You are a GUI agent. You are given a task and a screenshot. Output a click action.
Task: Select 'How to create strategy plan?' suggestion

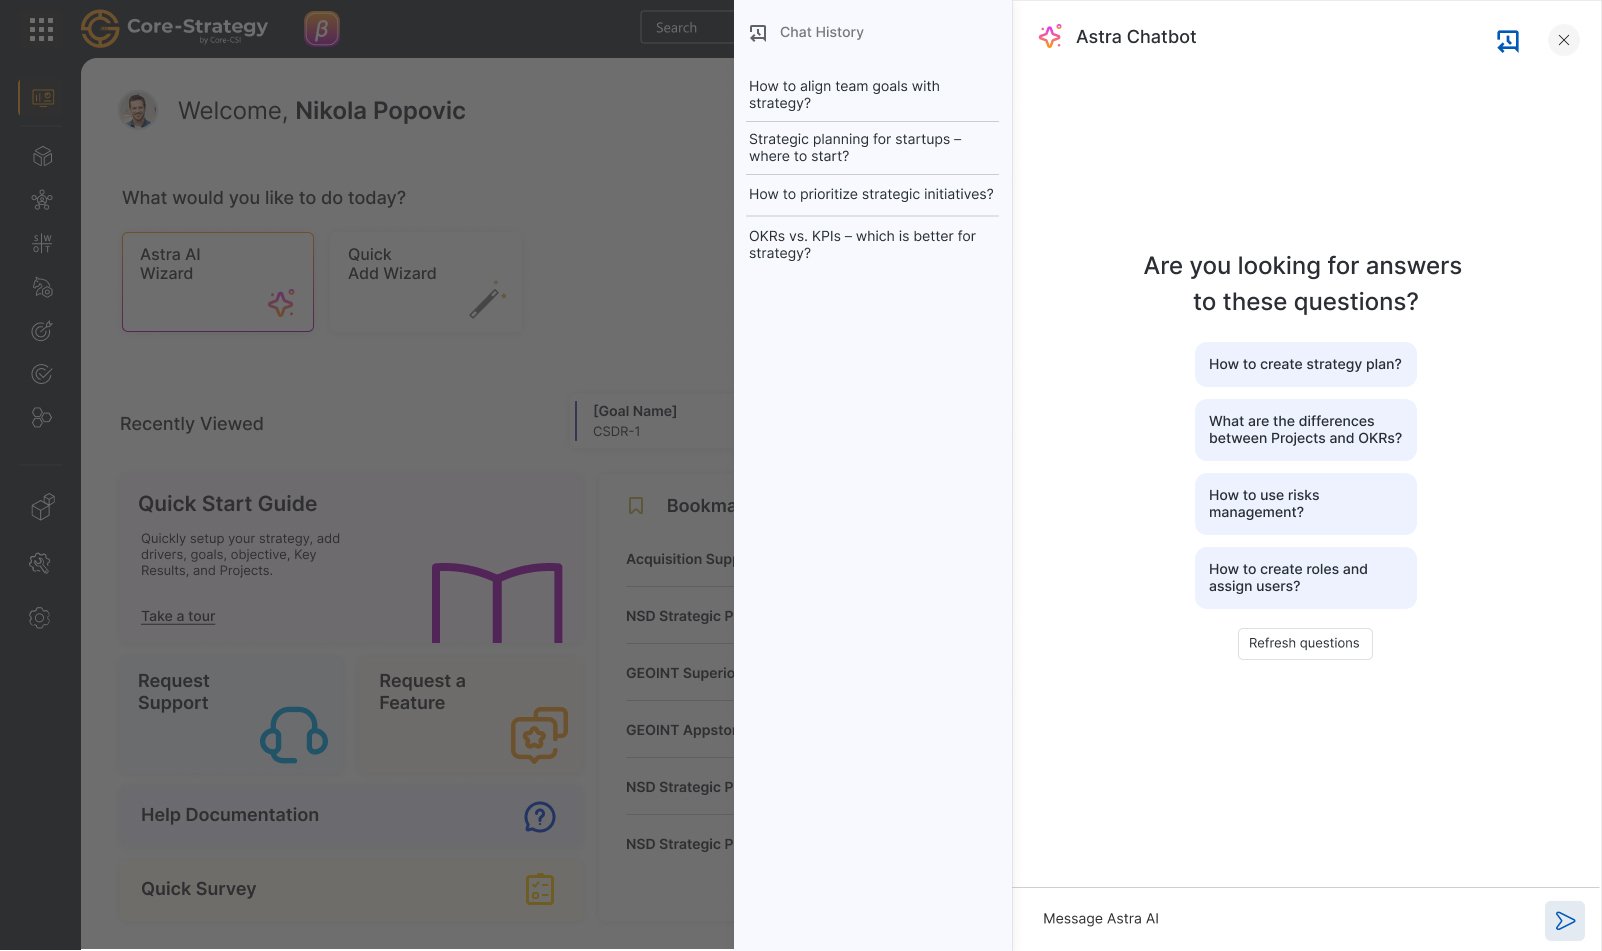(1306, 365)
